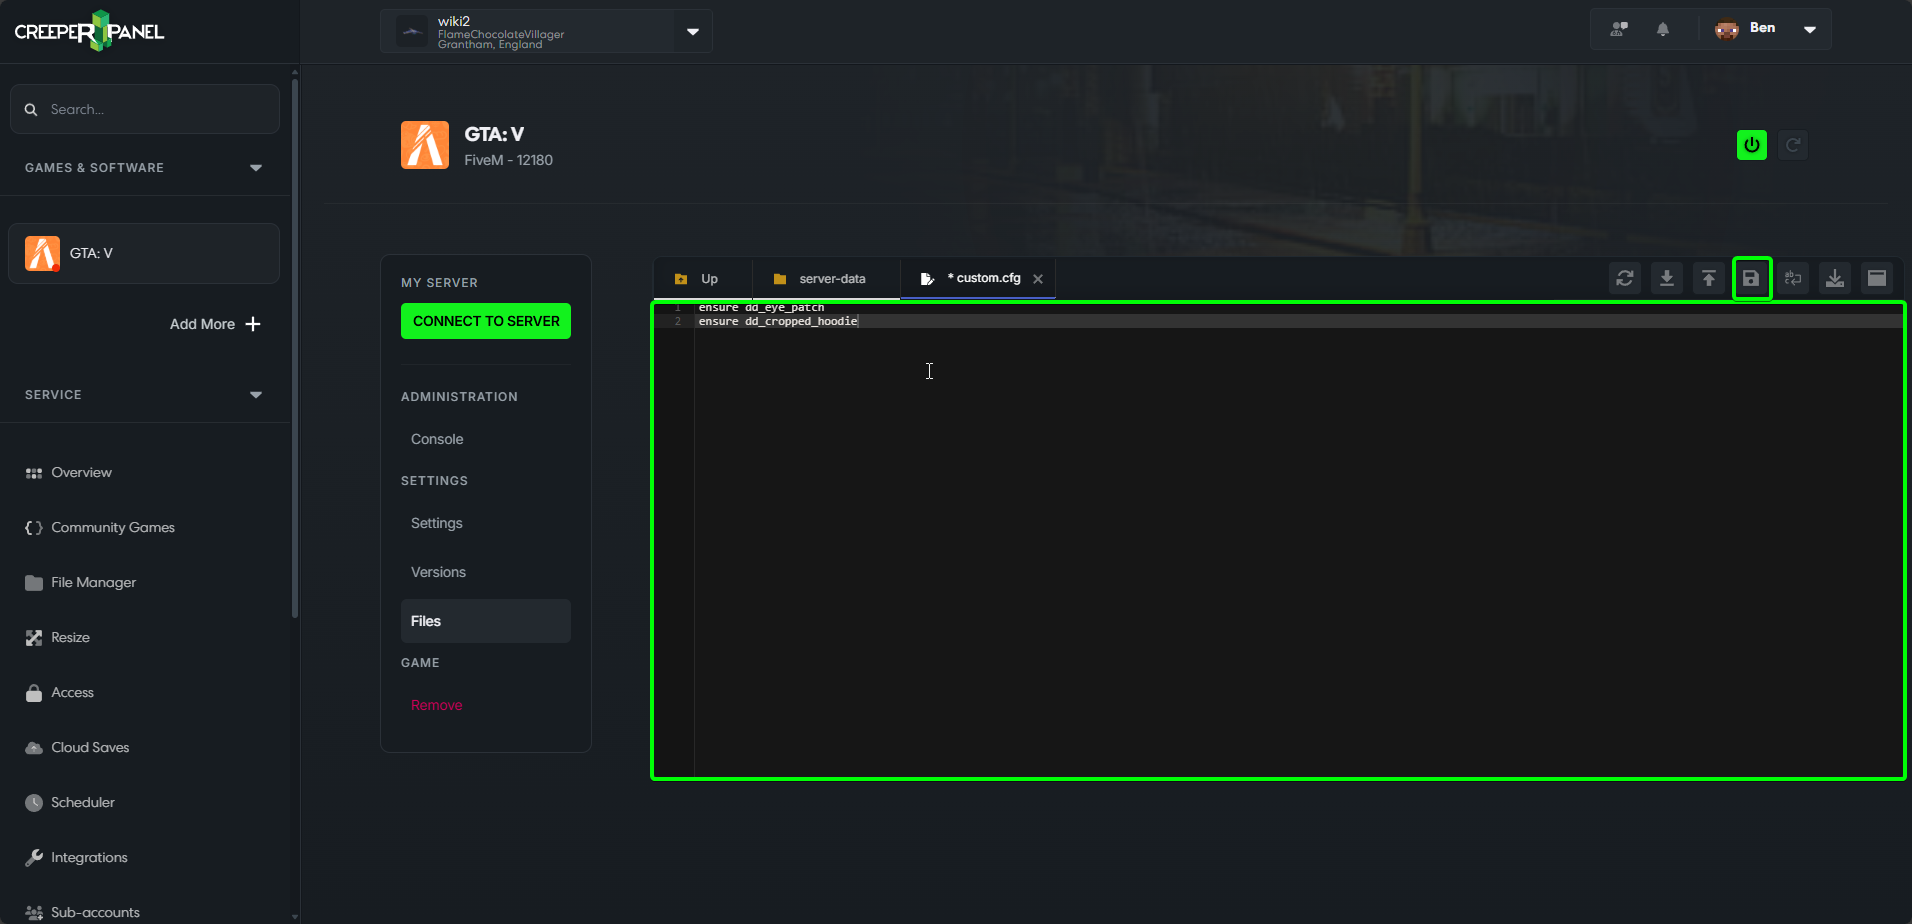Open find and replace in the editor toolbar
This screenshot has height=924, width=1912.
point(1793,278)
